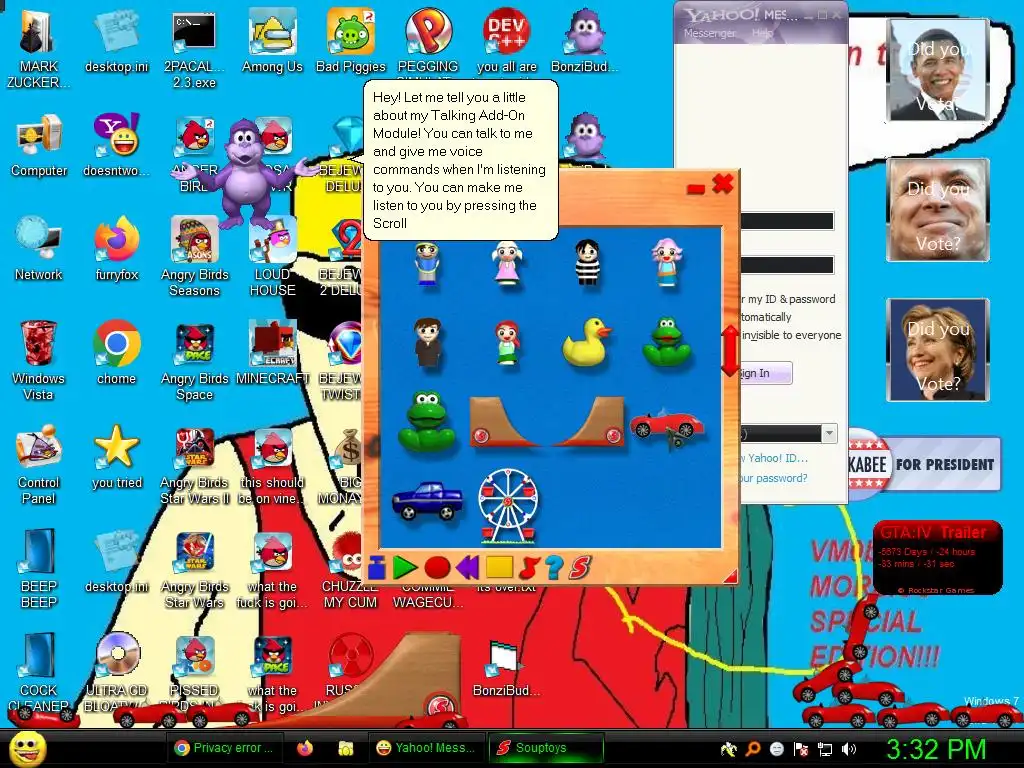Click the forgot password link in Messenger

pos(773,477)
